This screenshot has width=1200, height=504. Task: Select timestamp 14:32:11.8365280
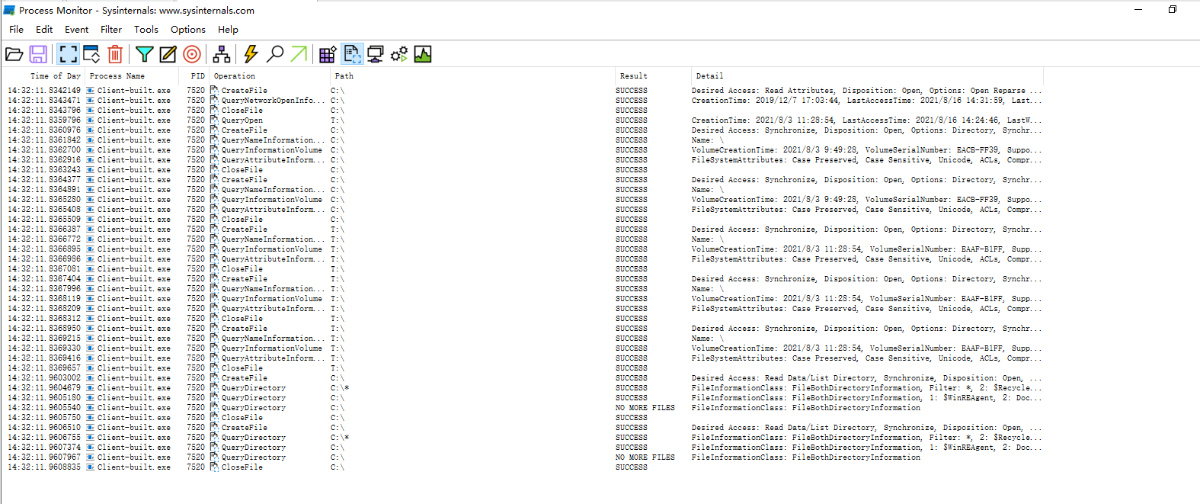(x=44, y=199)
